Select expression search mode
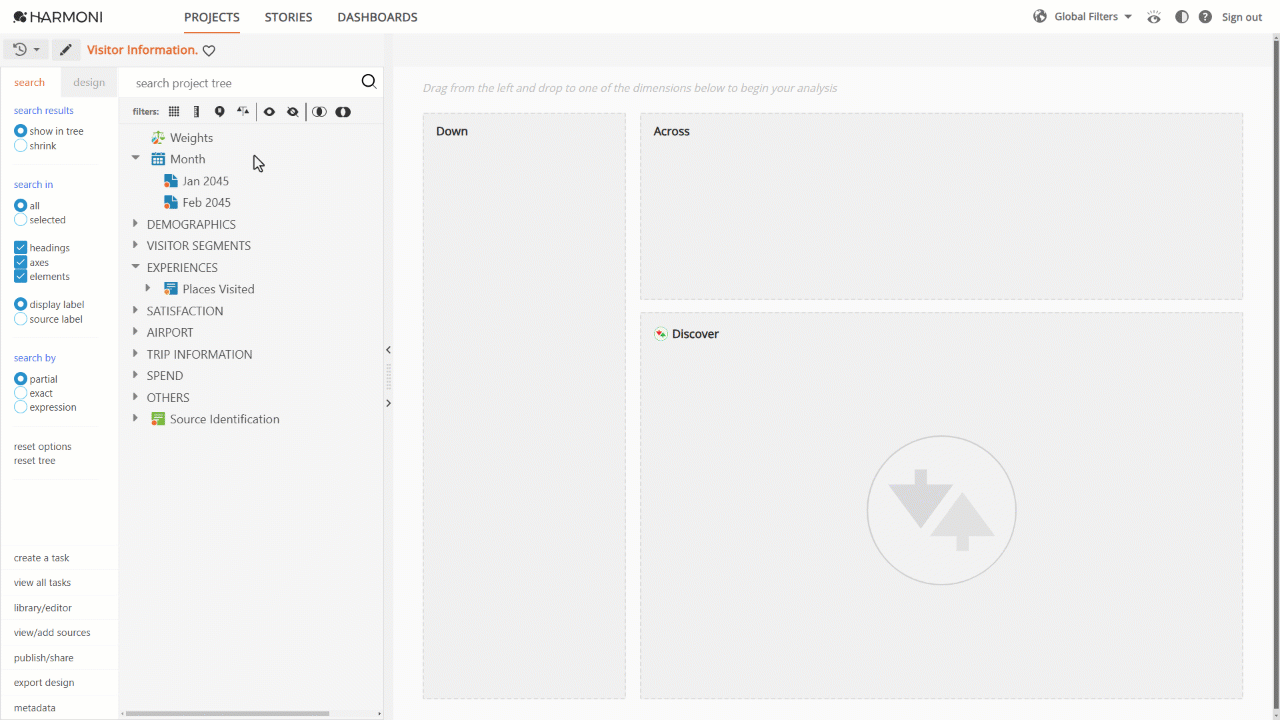Image resolution: width=1280 pixels, height=720 pixels. click(20, 407)
